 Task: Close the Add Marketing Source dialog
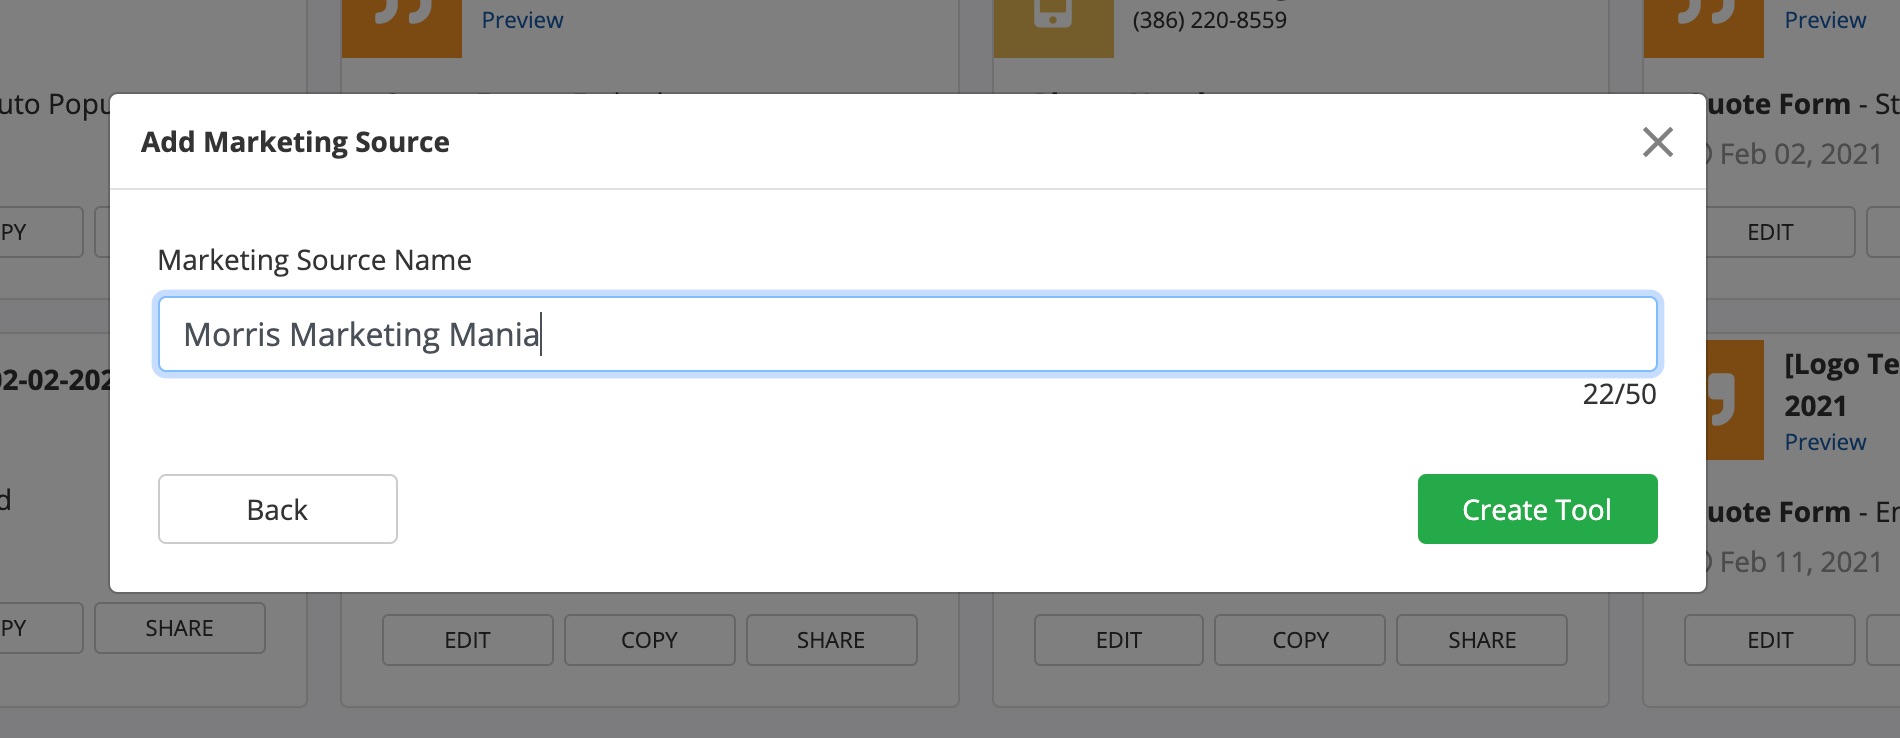pyautogui.click(x=1657, y=142)
